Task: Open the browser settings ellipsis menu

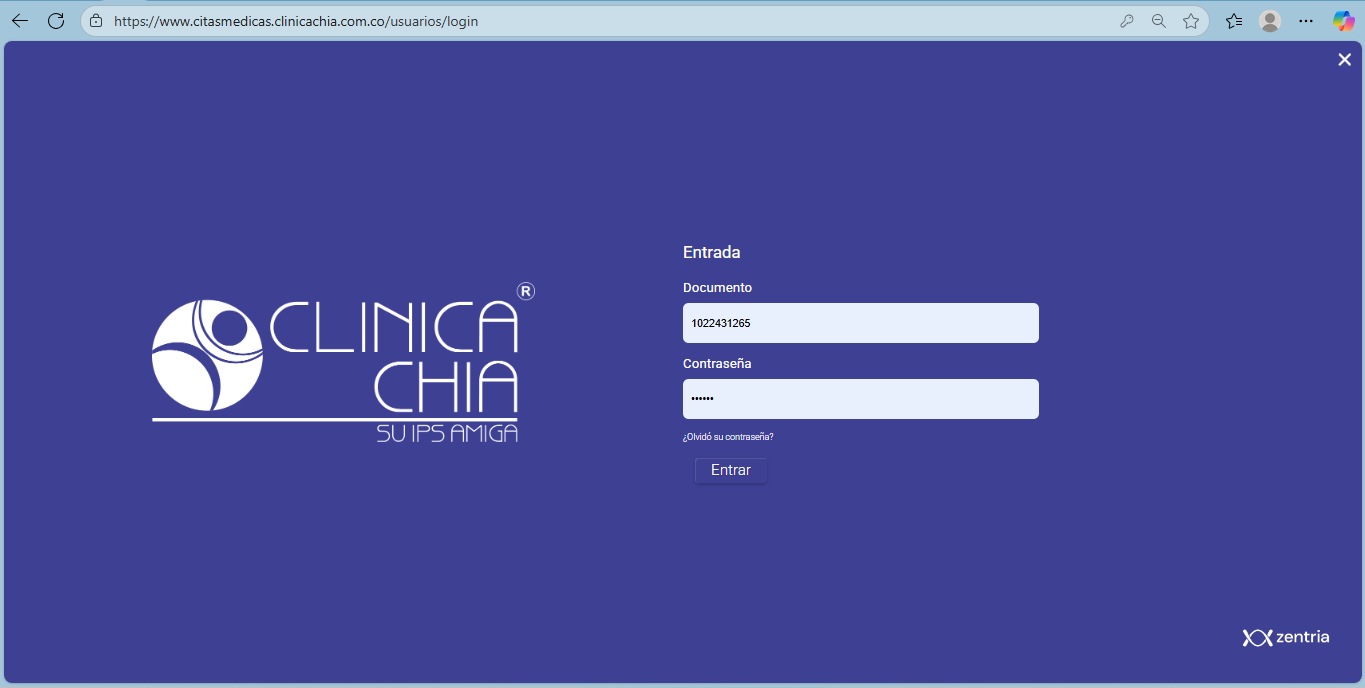Action: (1306, 21)
